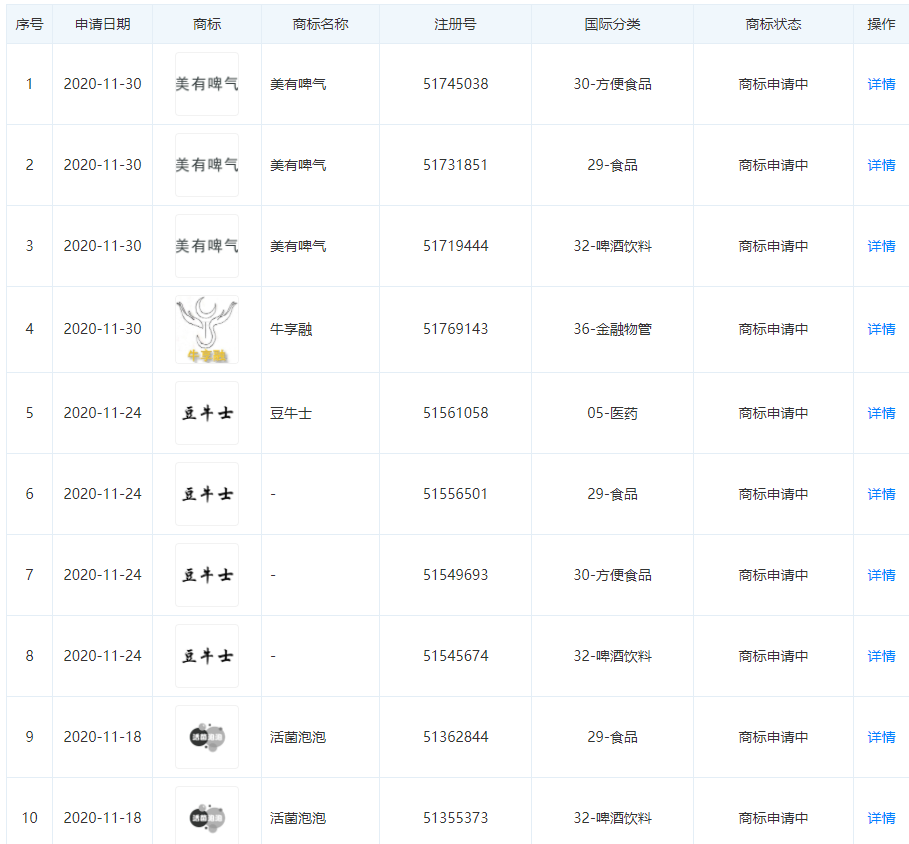Click the 申请日期 column header
The image size is (909, 844).
[x=102, y=24]
